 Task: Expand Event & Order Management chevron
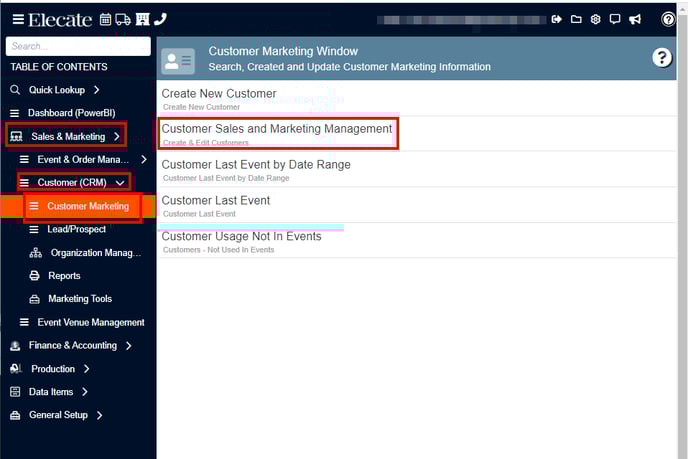(144, 159)
